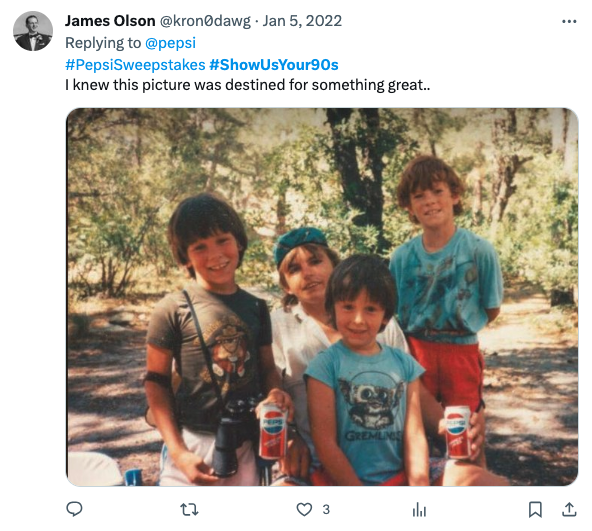Viewport: 592px width, 531px height.
Task: View tweet analytics bar chart icon
Action: click(x=419, y=509)
